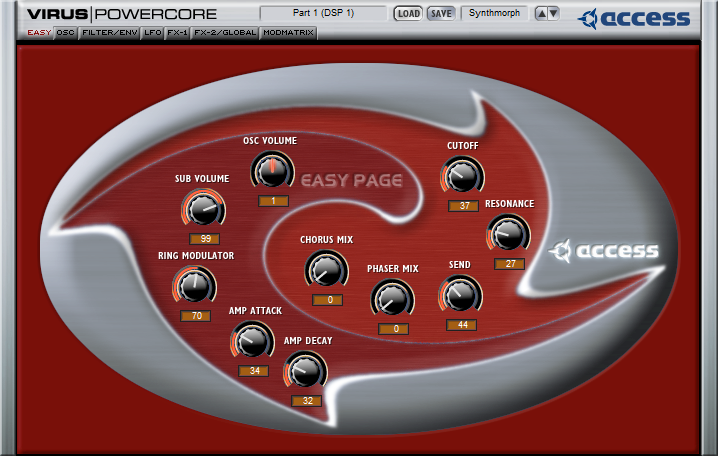The width and height of the screenshot is (718, 456).
Task: Click the SAVE button
Action: [440, 14]
